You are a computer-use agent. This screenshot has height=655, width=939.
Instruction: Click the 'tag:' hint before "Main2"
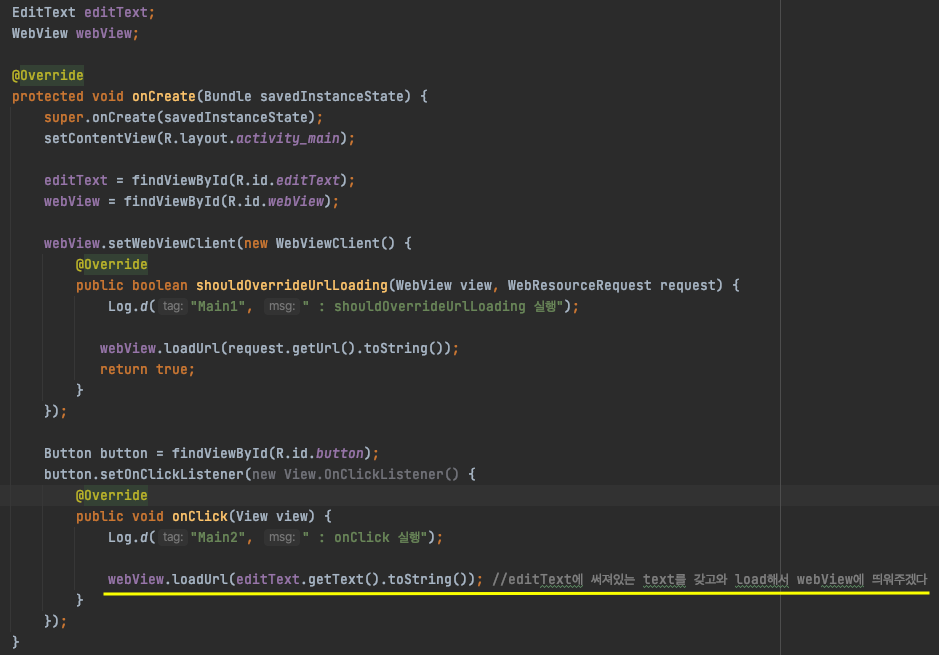tap(172, 538)
